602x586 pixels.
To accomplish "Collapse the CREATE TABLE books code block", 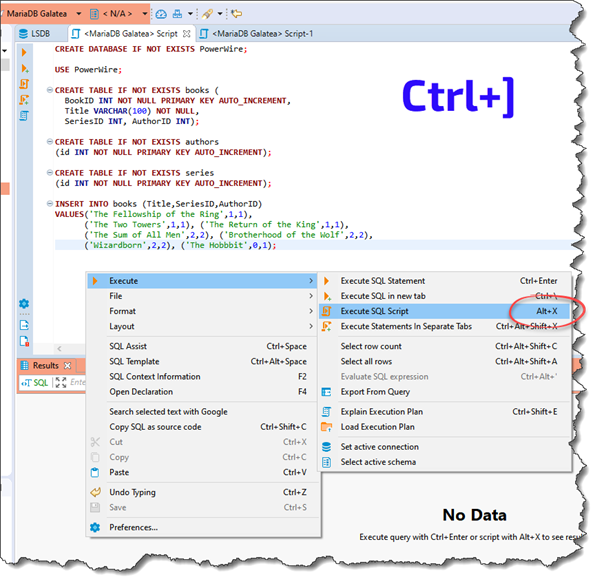I will click(x=50, y=91).
